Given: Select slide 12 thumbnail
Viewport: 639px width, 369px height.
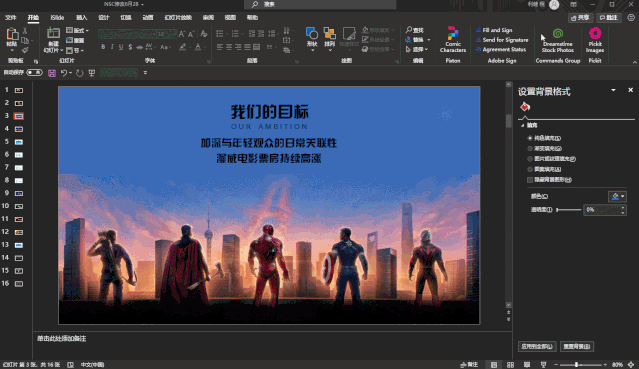Looking at the screenshot, I should pyautogui.click(x=19, y=232).
